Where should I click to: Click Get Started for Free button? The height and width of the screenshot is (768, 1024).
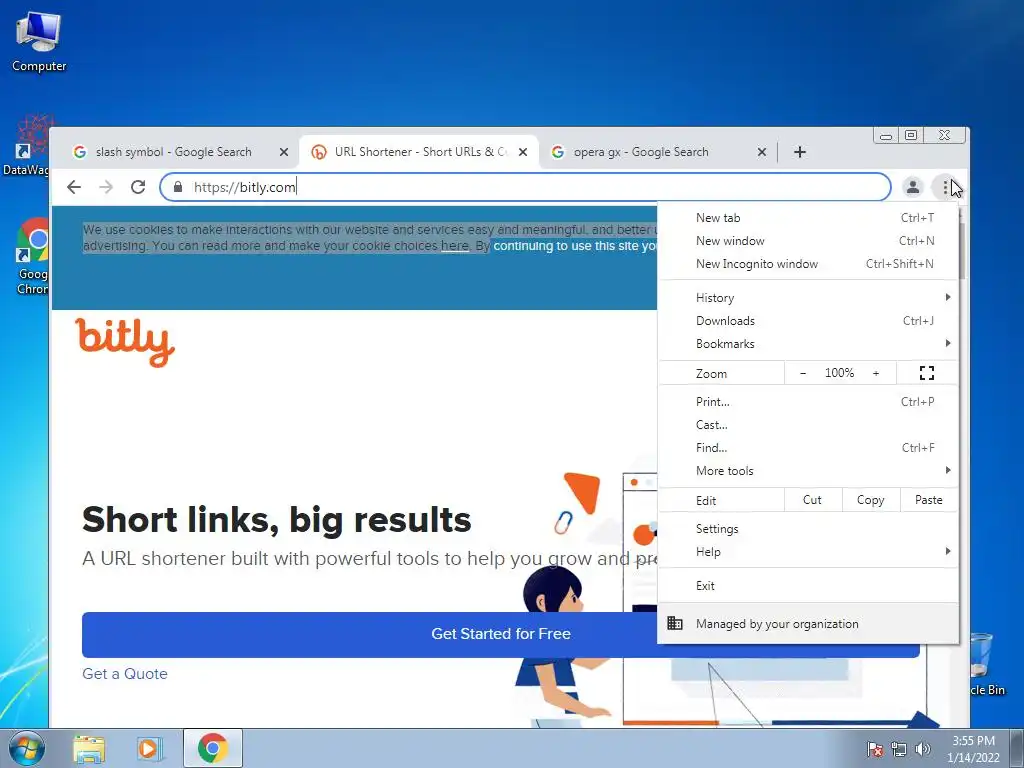tap(500, 634)
